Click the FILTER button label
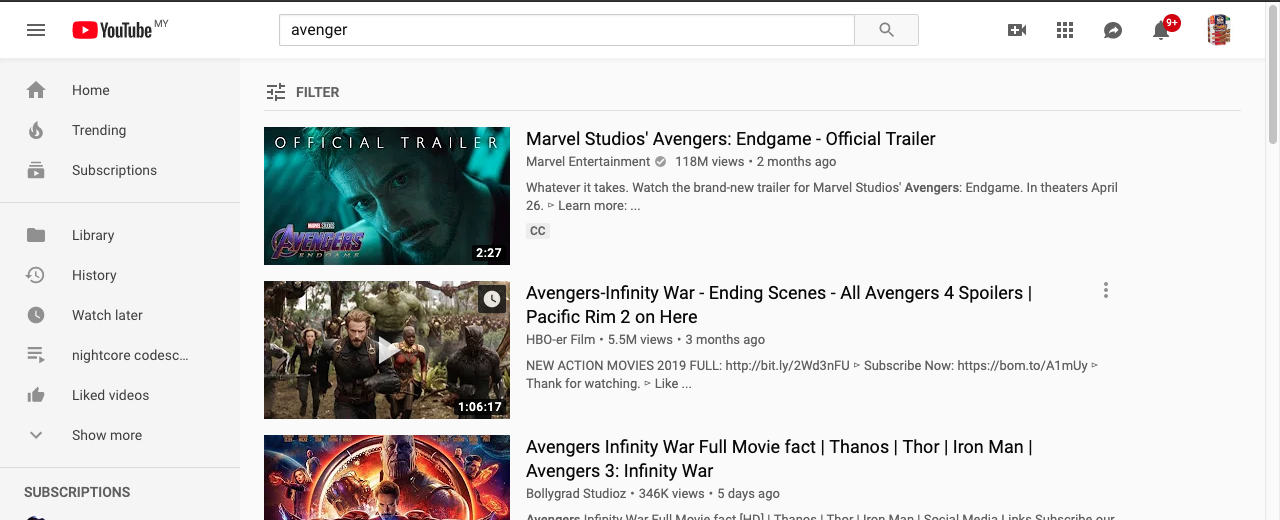Image resolution: width=1280 pixels, height=520 pixels. 318,92
